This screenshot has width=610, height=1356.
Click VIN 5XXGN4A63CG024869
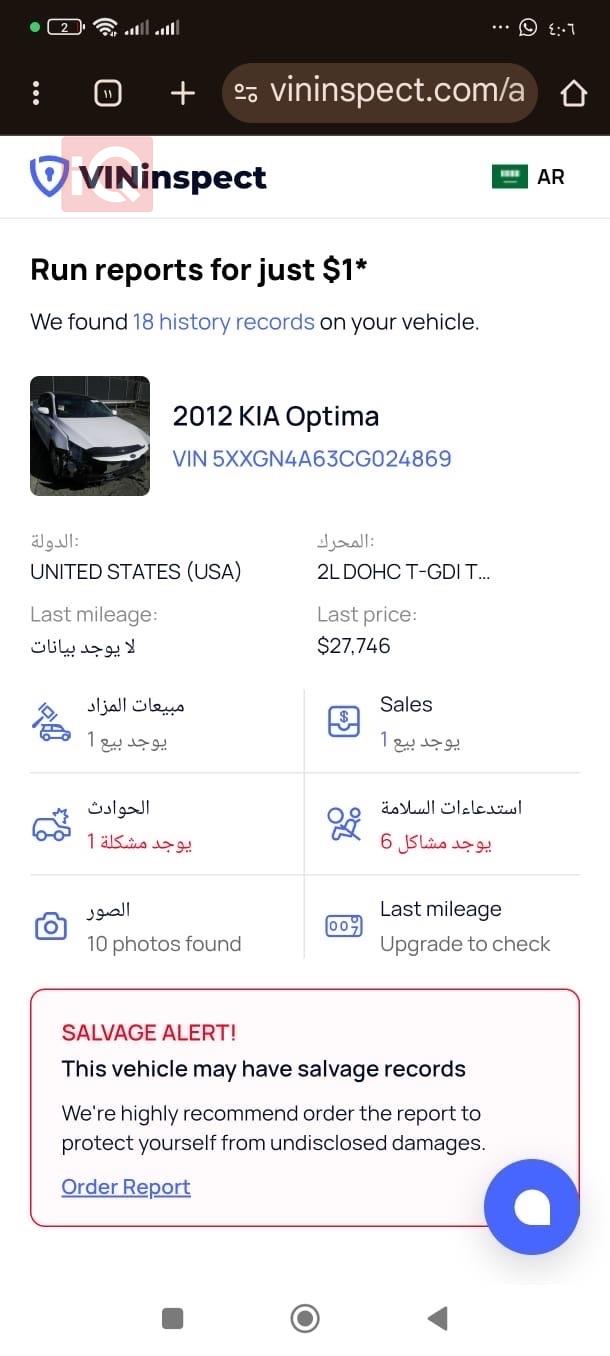click(x=311, y=457)
